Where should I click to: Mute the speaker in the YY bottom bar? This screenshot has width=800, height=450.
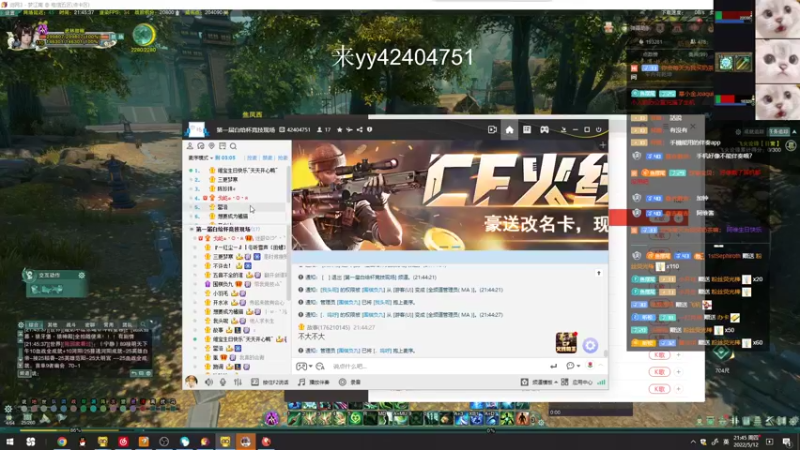pyautogui.click(x=209, y=382)
